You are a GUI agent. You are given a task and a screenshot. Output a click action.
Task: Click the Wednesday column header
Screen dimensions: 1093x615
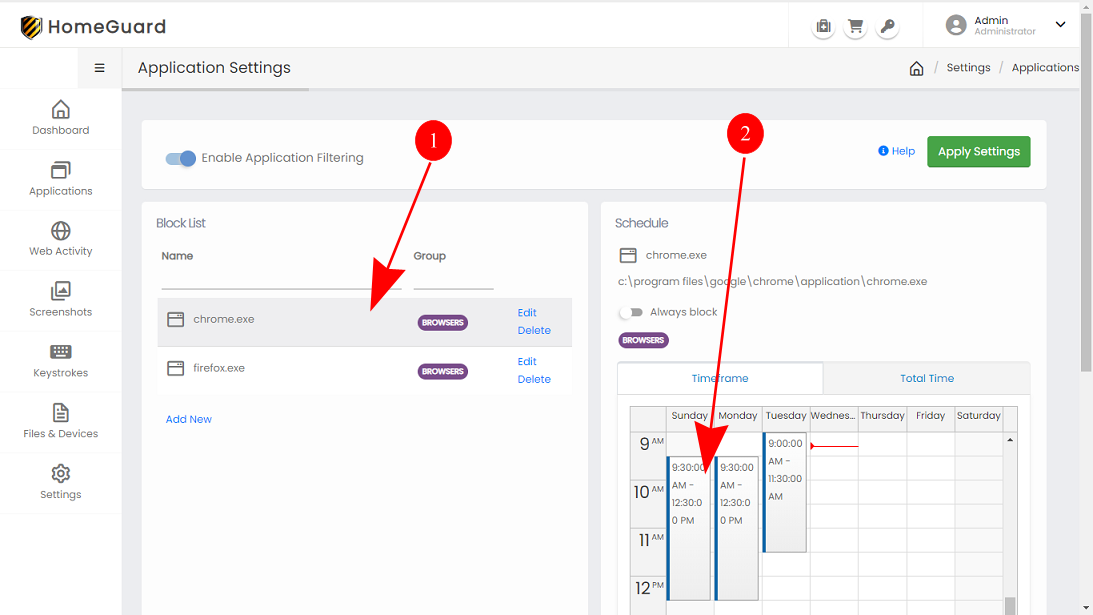pyautogui.click(x=833, y=416)
